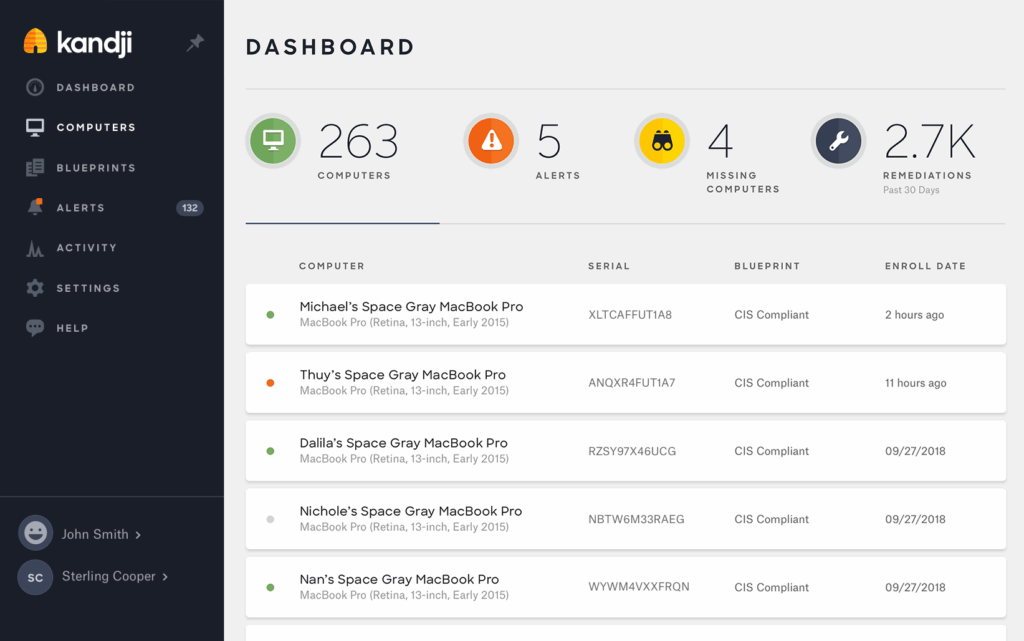
Task: Open Blueprints via its sidebar icon
Action: point(34,167)
